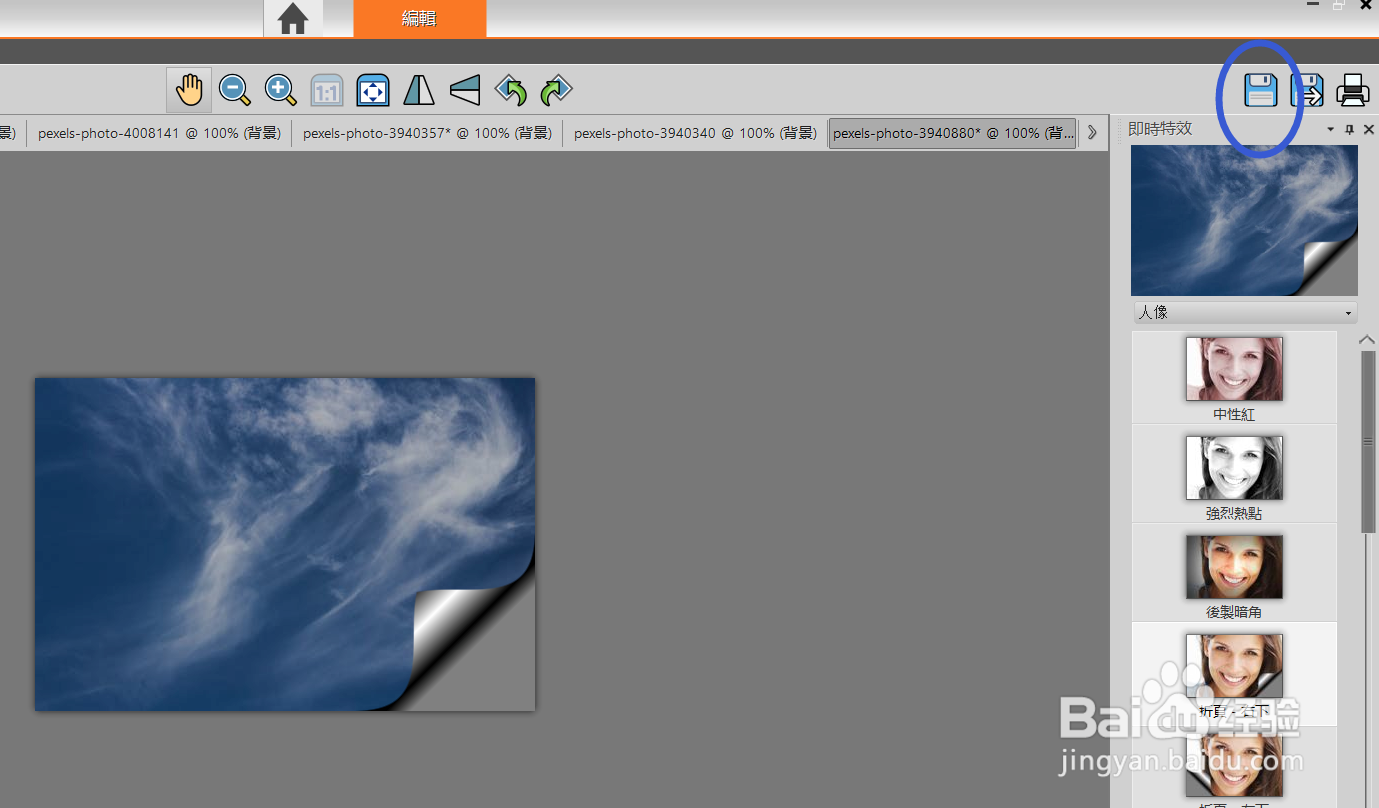1379x808 pixels.
Task: Open the 人像 effect category dropdown
Action: 1245,313
